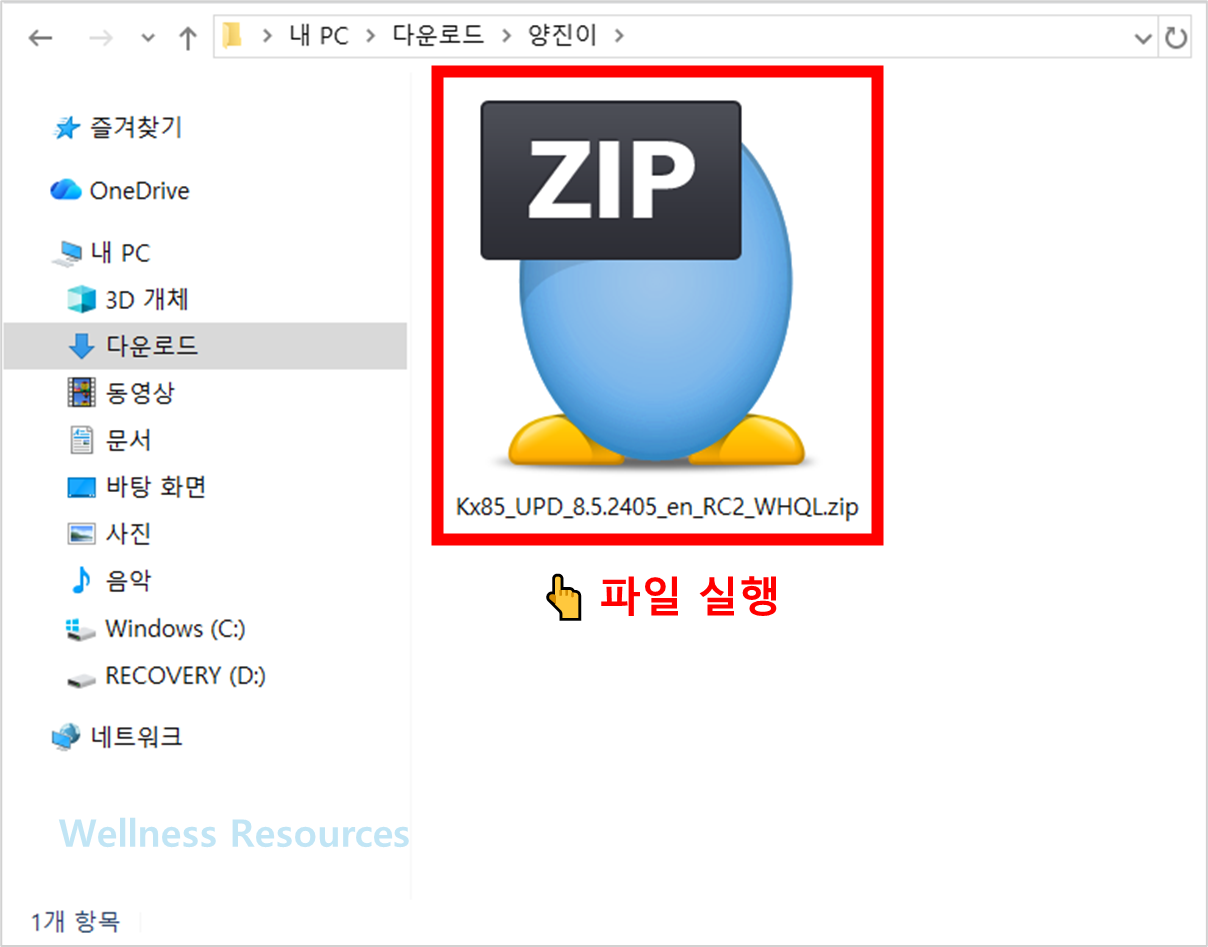Click the Windows (C:) drive icon

tap(80, 629)
